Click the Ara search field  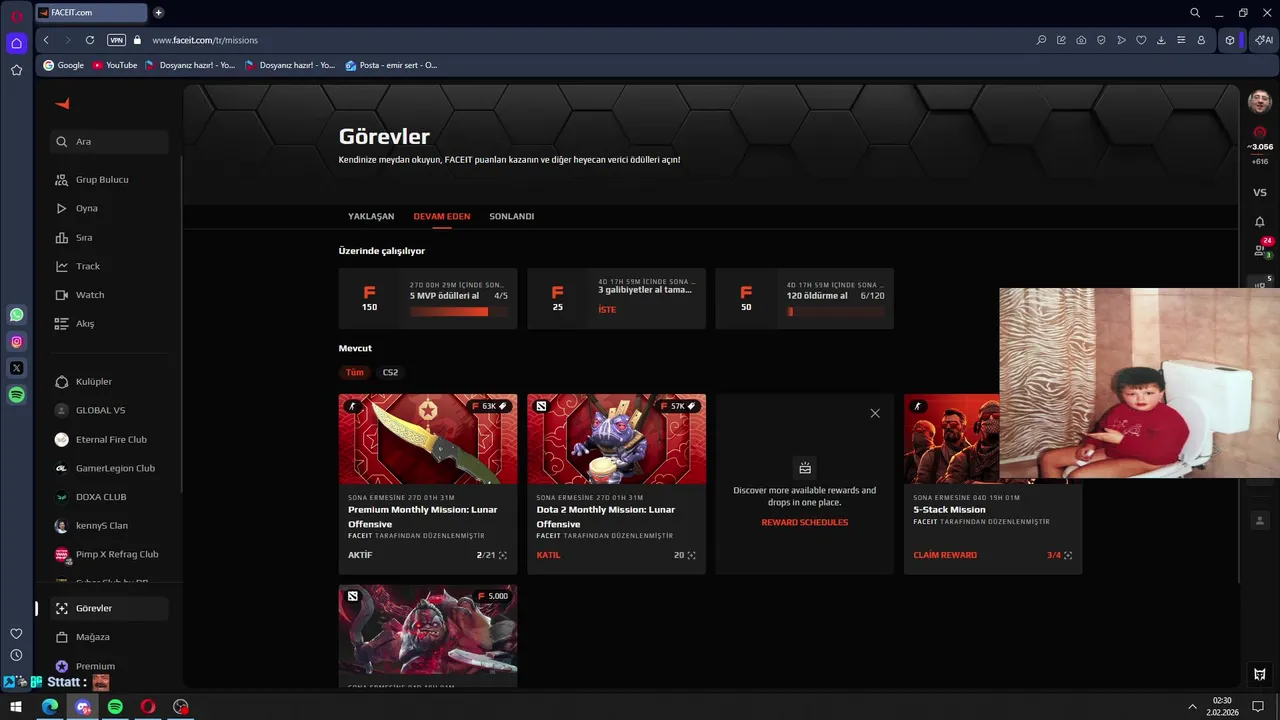click(x=109, y=142)
